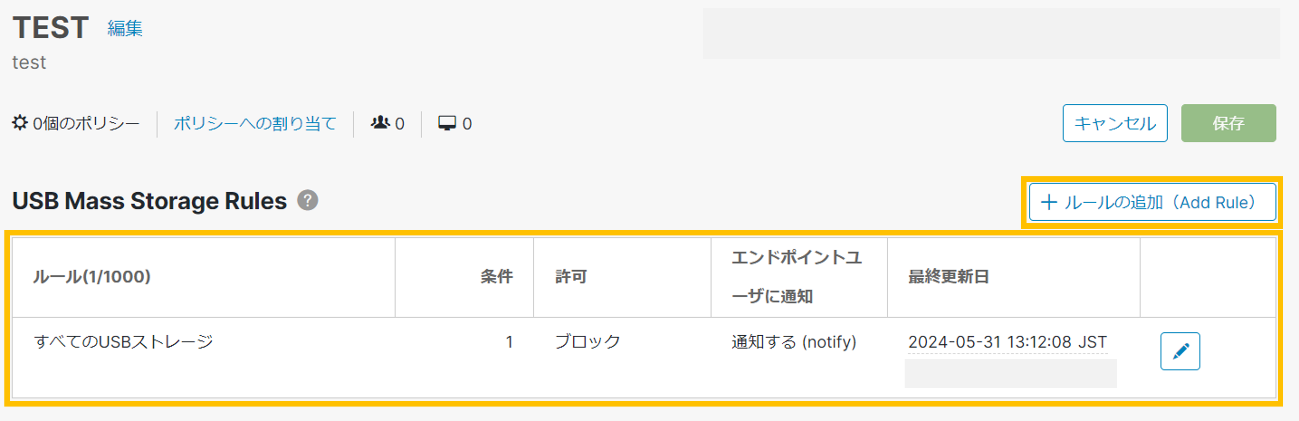The width and height of the screenshot is (1299, 421).
Task: Click the gear icon next to 0個のポリシー
Action: (20, 123)
